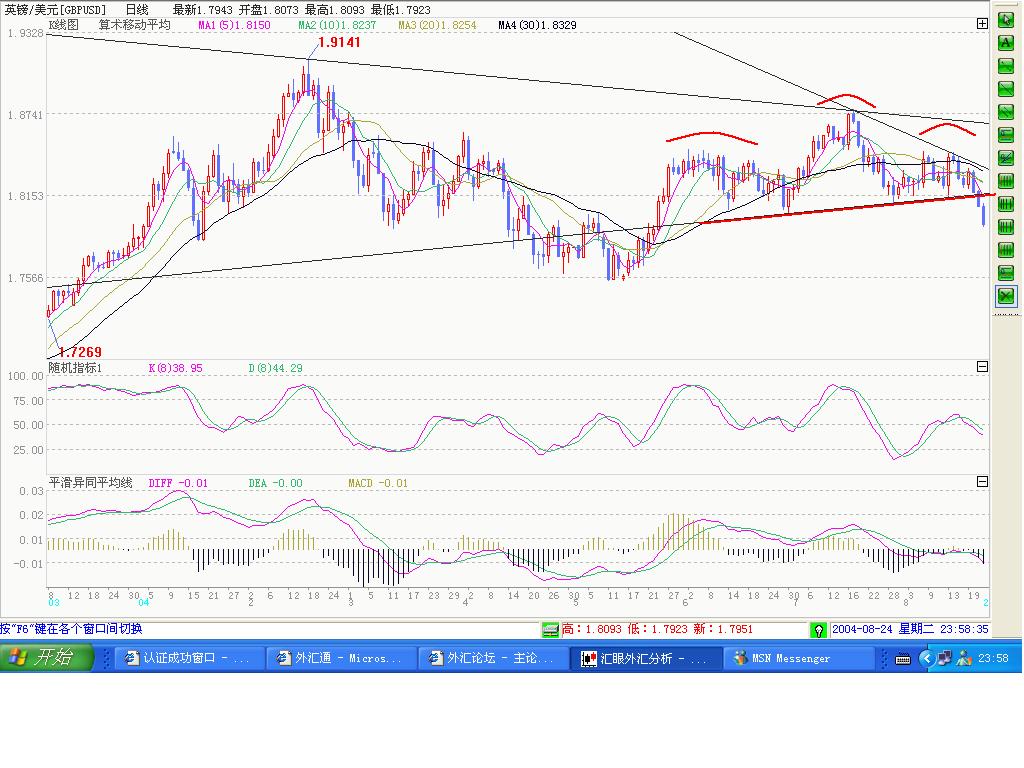
Task: Click the DIFF -0.01 value
Action: pyautogui.click(x=178, y=483)
